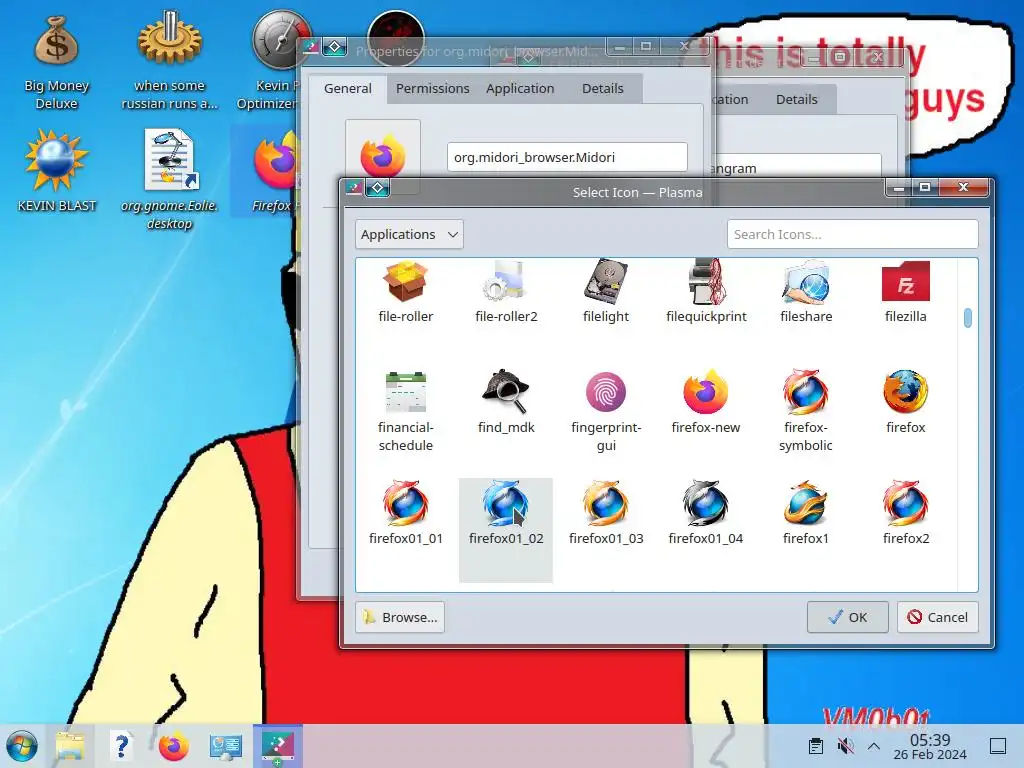Image resolution: width=1024 pixels, height=768 pixels.
Task: Select the gear desktop icon "when some russian runs a..."
Action: point(169,60)
